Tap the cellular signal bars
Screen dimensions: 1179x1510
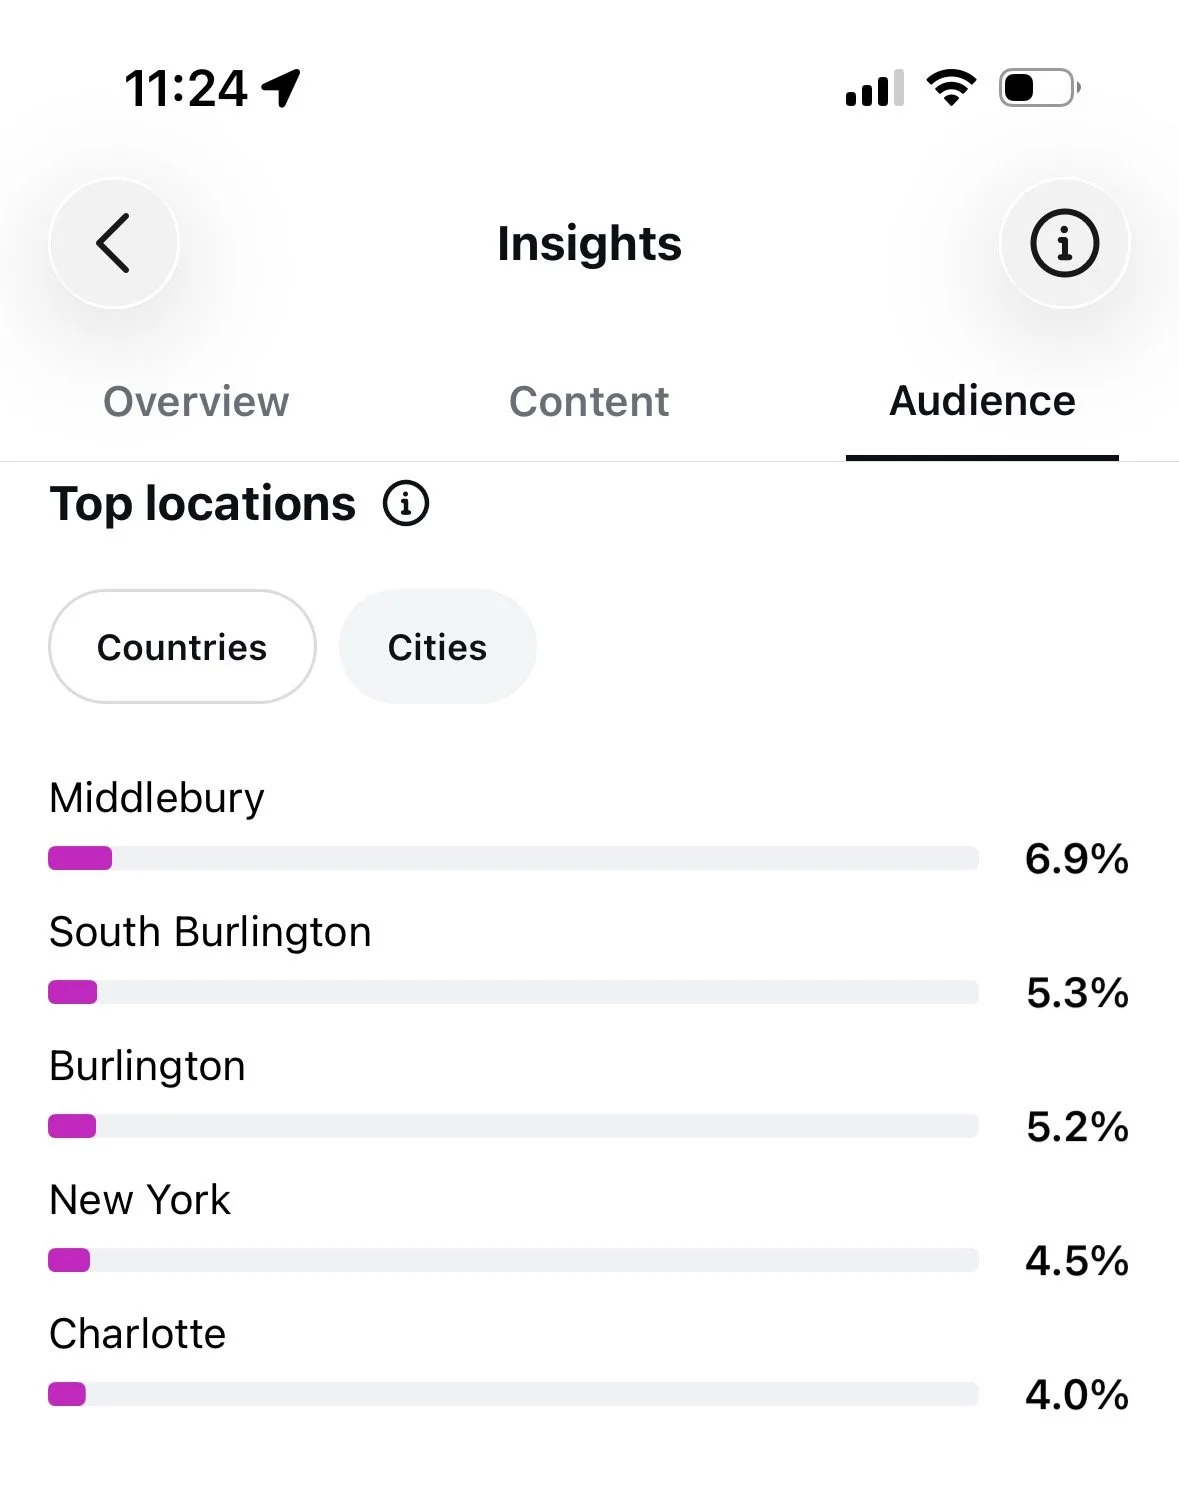click(x=875, y=88)
